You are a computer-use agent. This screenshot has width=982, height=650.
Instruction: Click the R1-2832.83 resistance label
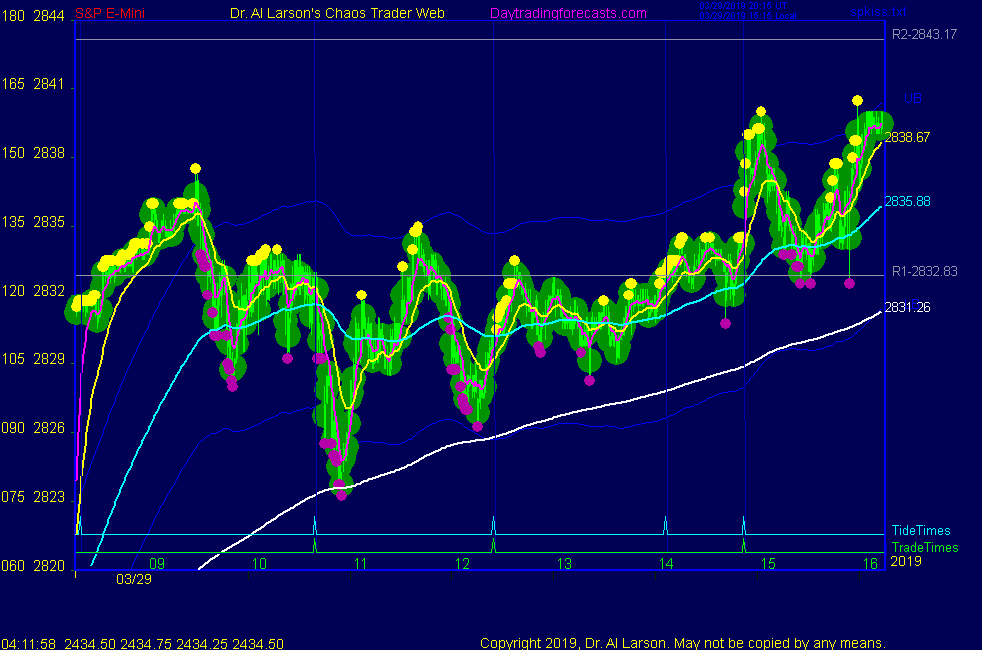click(x=924, y=271)
